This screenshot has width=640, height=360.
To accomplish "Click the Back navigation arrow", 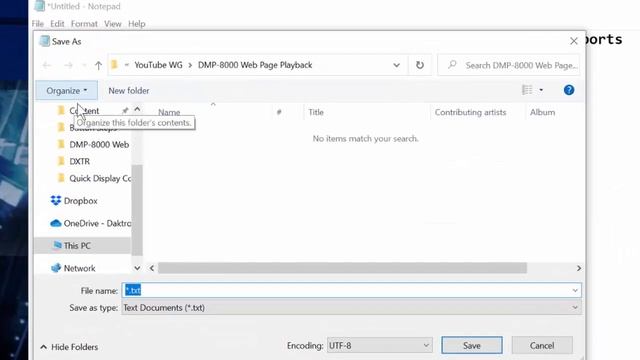I will point(47,65).
